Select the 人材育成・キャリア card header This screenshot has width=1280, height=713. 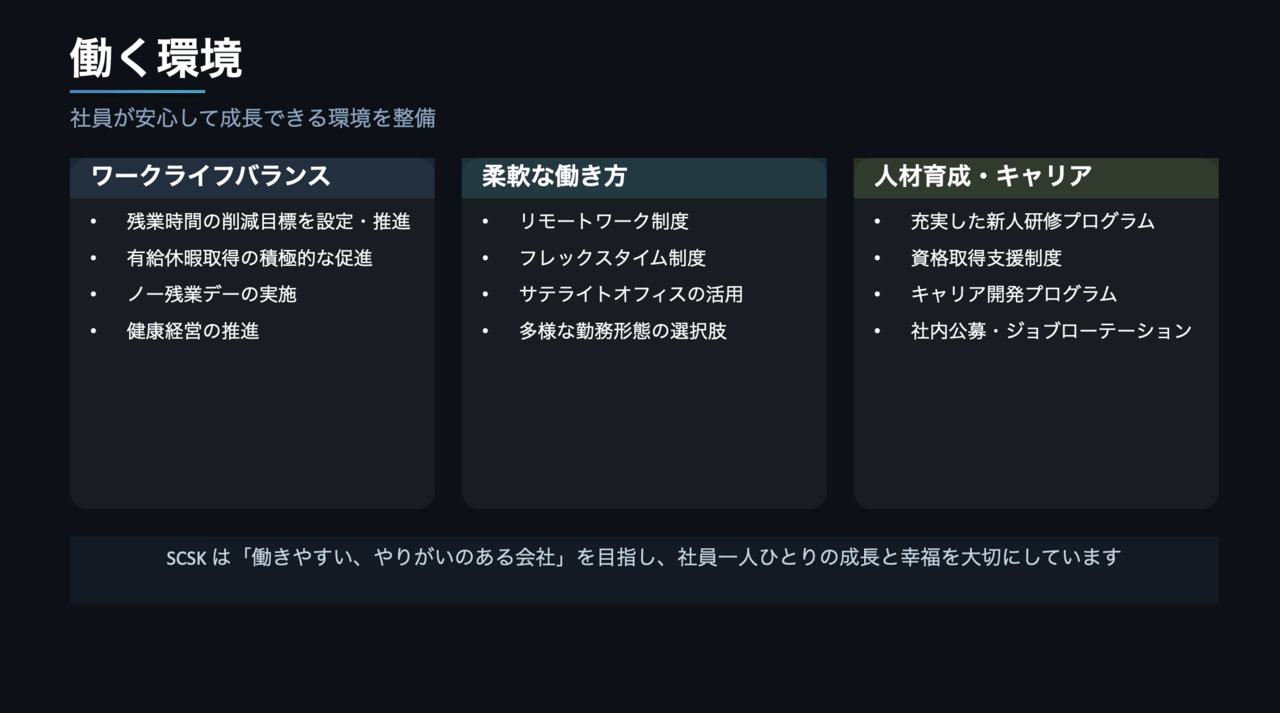coord(983,176)
